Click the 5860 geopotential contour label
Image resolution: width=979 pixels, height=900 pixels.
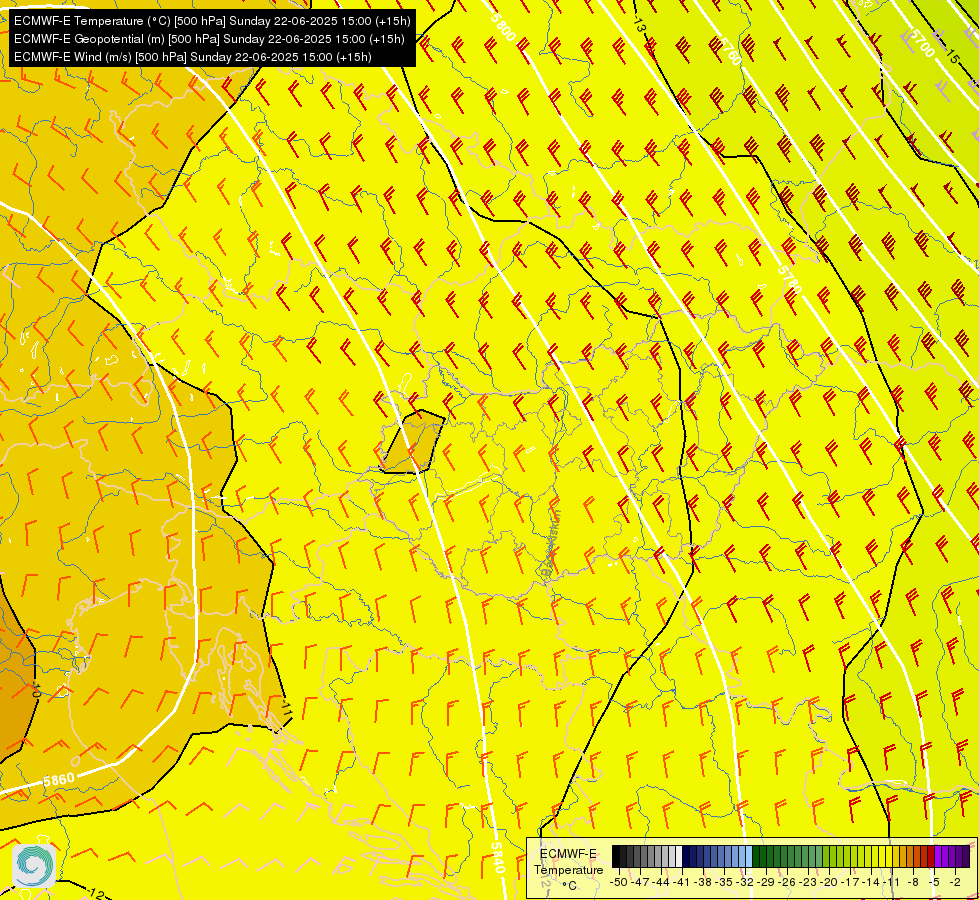click(59, 780)
